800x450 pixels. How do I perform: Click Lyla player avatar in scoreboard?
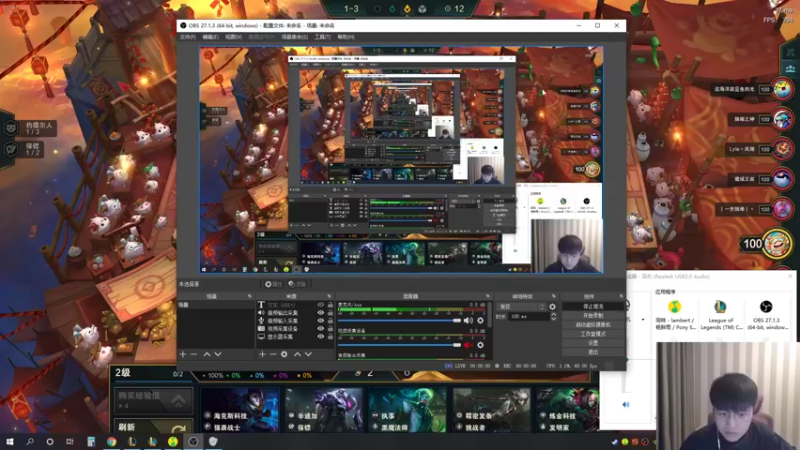783,149
